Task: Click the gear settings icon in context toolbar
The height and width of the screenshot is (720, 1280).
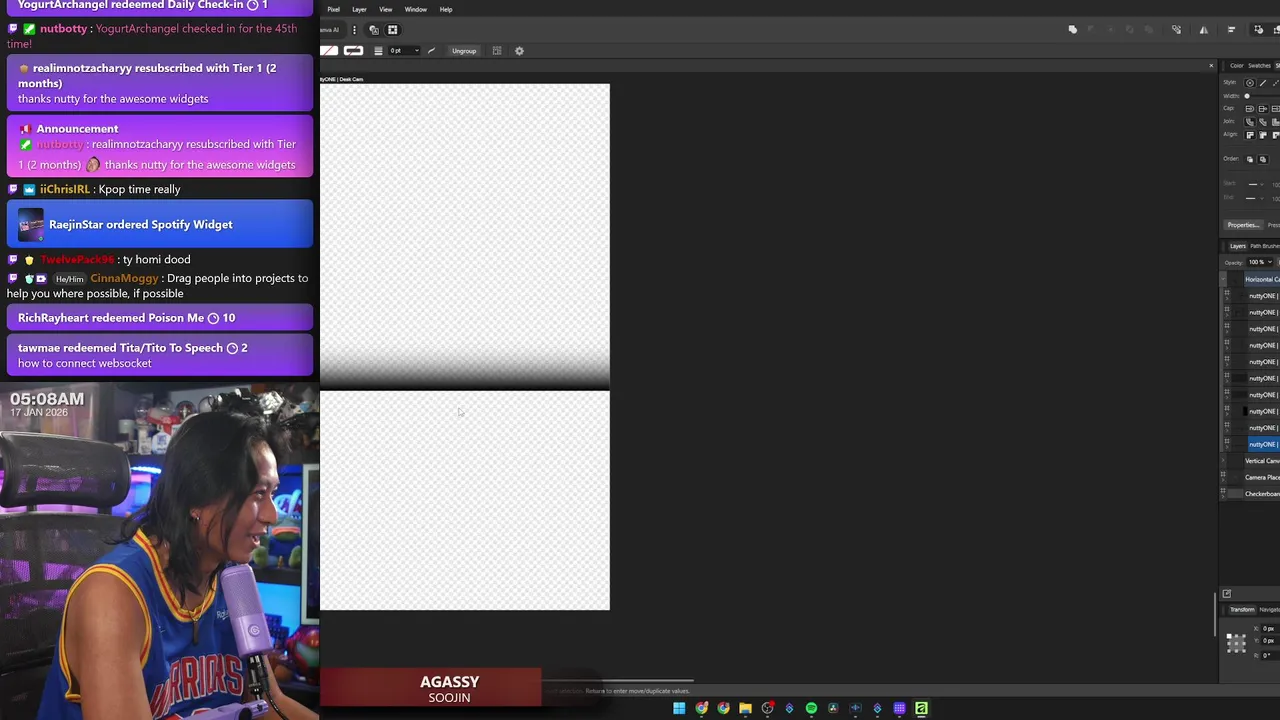Action: pos(519,50)
